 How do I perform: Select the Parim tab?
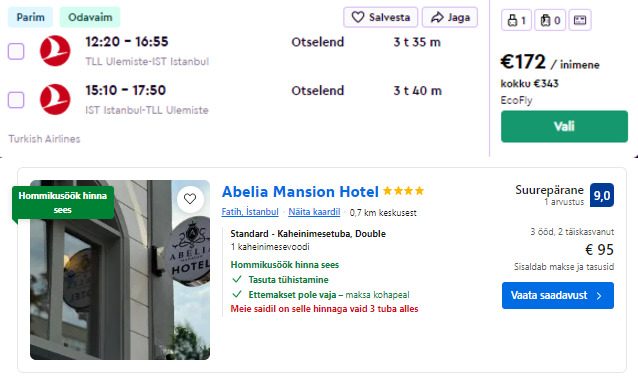[31, 17]
